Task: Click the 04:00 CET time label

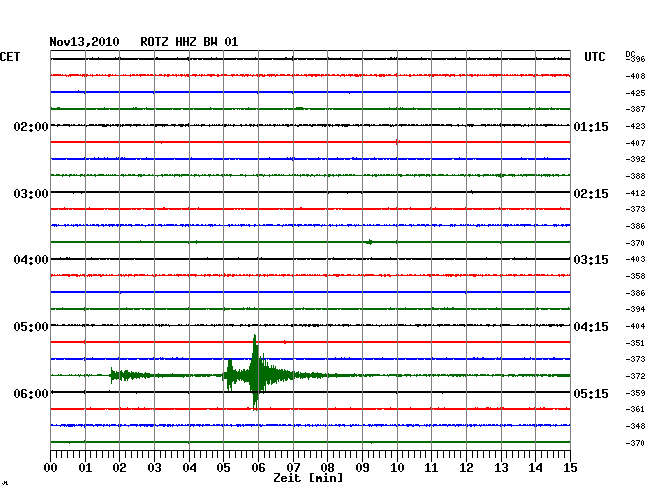Action: point(31,260)
